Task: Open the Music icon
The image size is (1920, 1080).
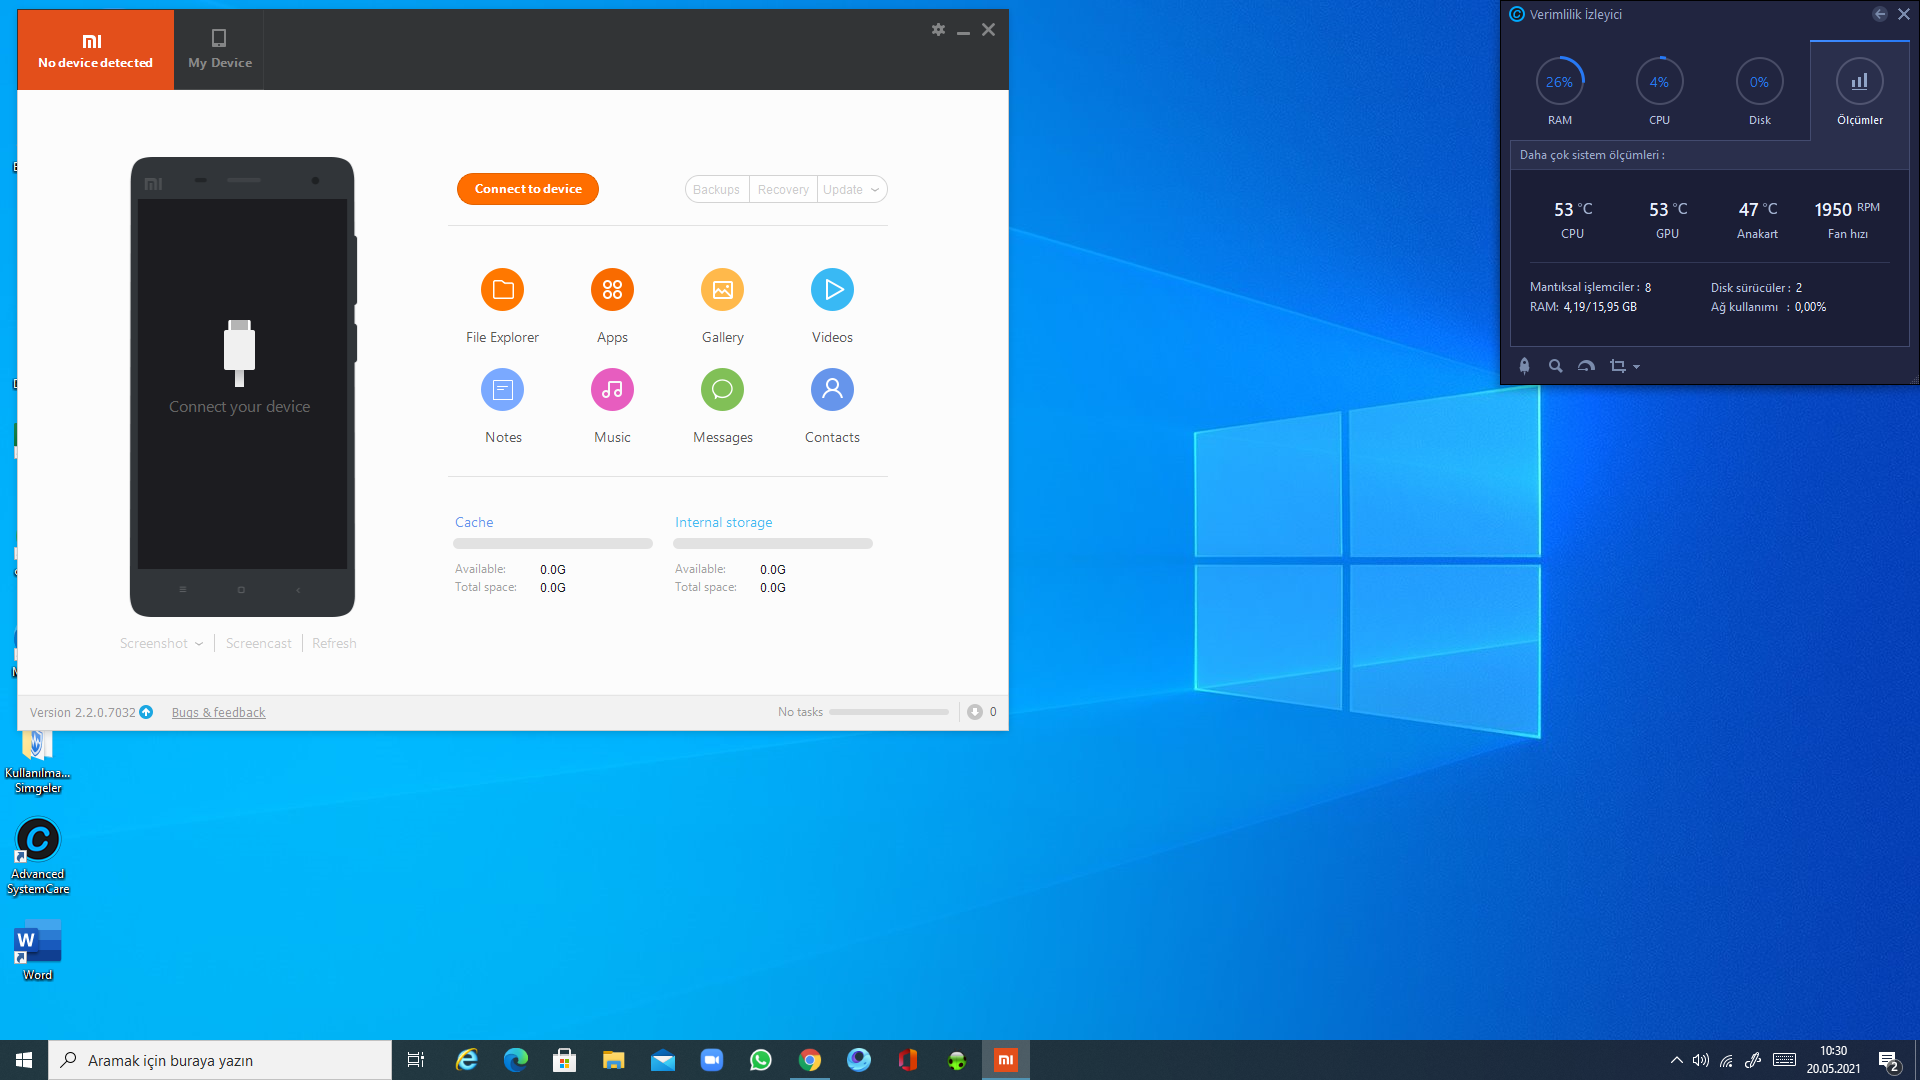Action: pyautogui.click(x=612, y=390)
